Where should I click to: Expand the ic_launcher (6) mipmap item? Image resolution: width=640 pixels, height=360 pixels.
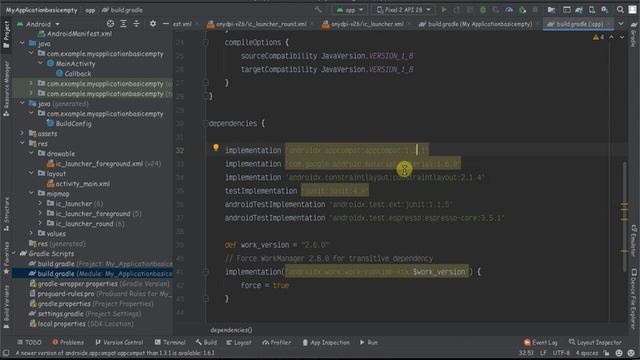point(40,204)
